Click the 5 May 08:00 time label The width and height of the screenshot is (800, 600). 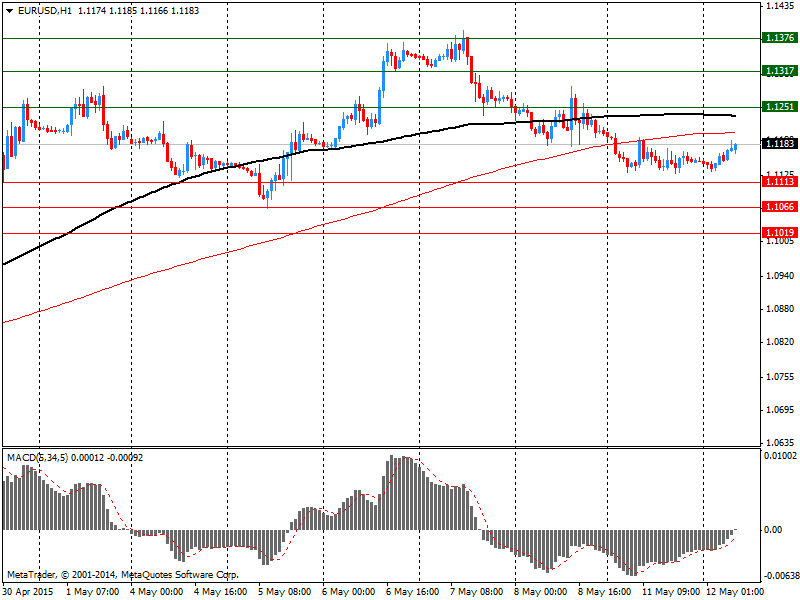(285, 592)
